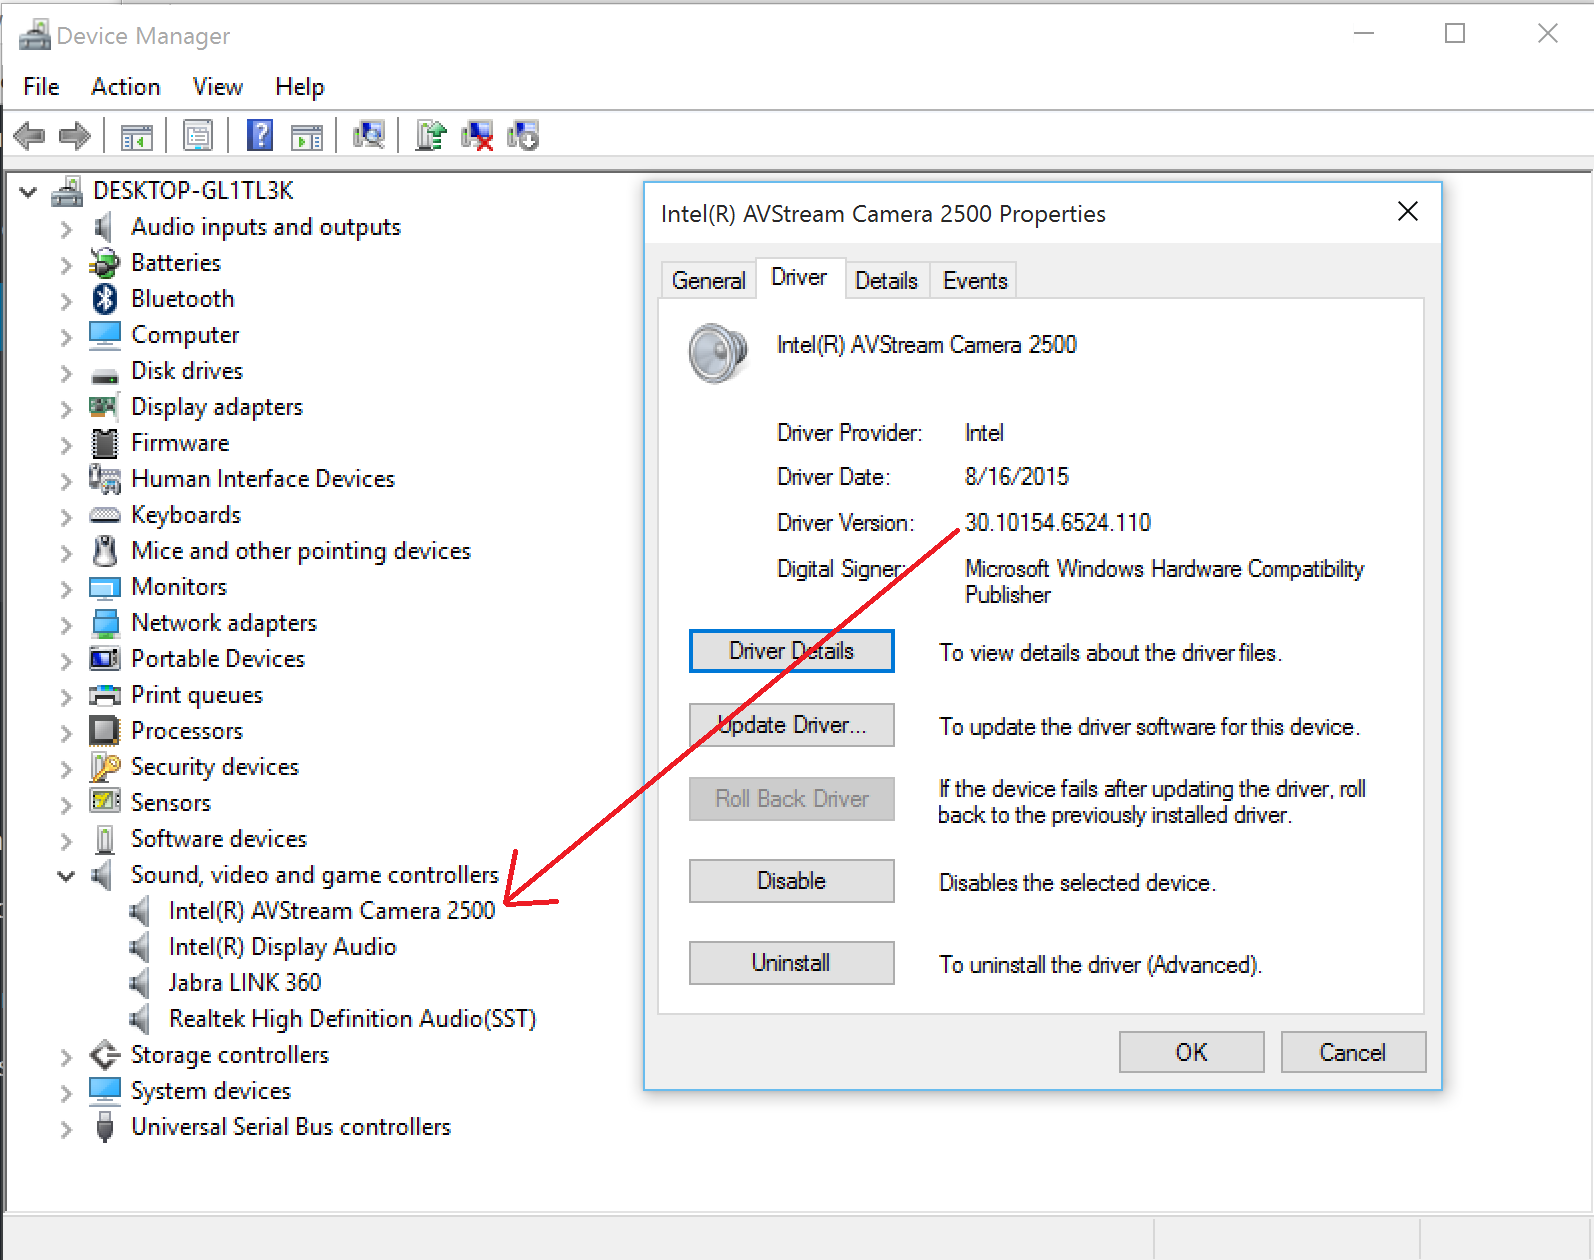This screenshot has height=1260, width=1594.
Task: Select Intel(R) Display Audio device
Action: pos(283,947)
